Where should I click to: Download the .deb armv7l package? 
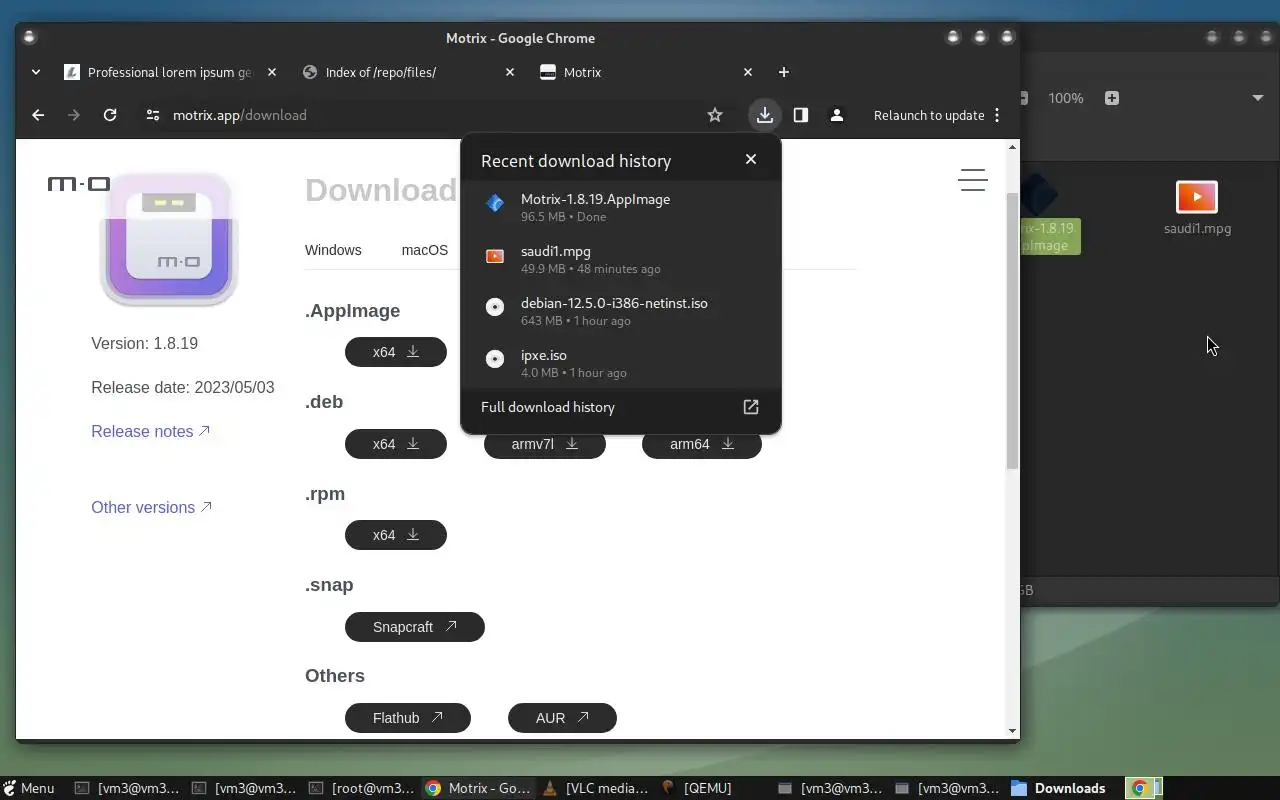click(x=545, y=444)
